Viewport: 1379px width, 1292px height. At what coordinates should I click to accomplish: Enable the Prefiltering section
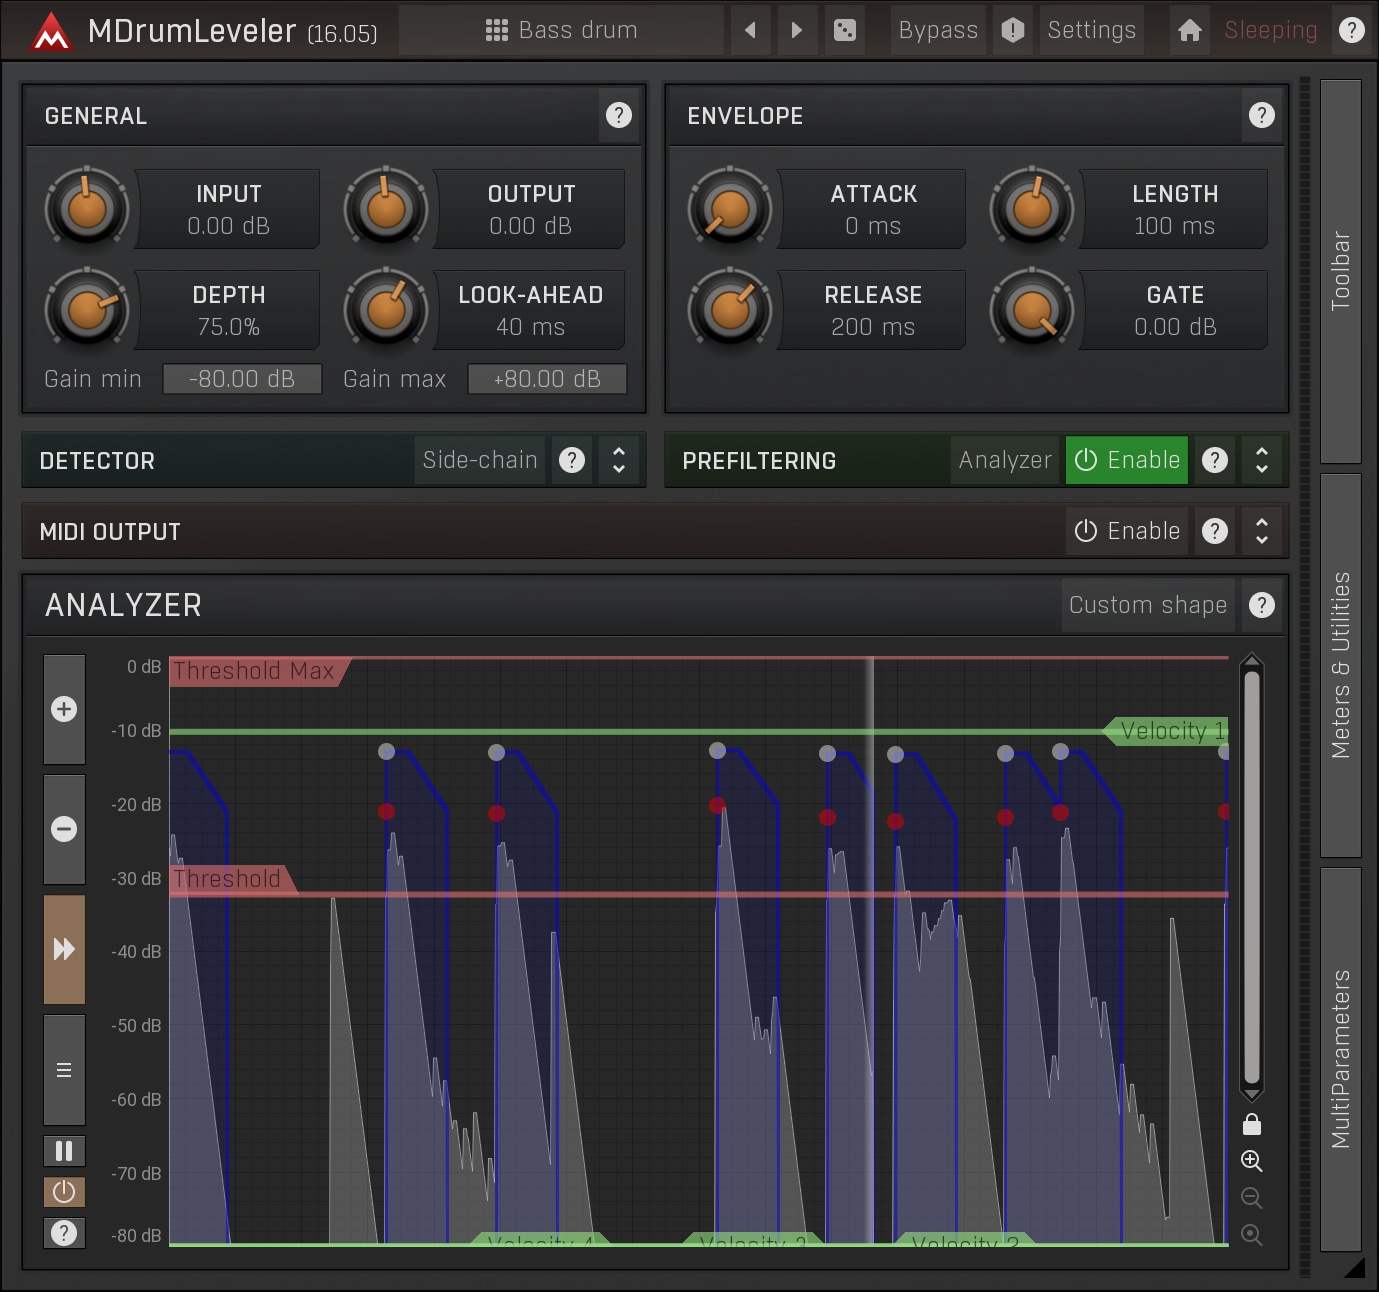(x=1127, y=460)
